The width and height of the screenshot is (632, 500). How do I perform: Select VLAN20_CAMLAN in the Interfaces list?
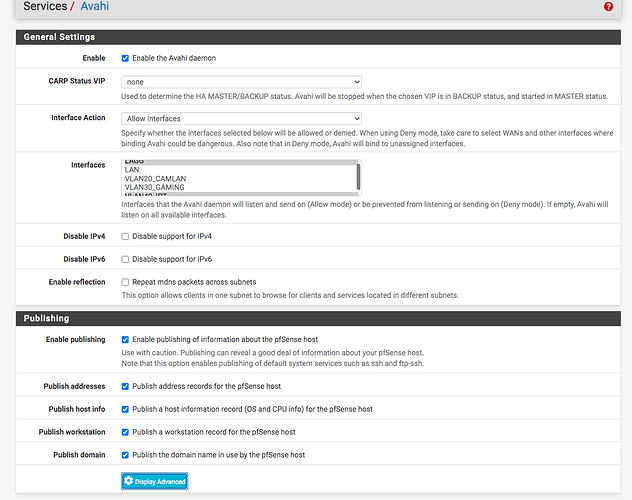[x=239, y=178]
